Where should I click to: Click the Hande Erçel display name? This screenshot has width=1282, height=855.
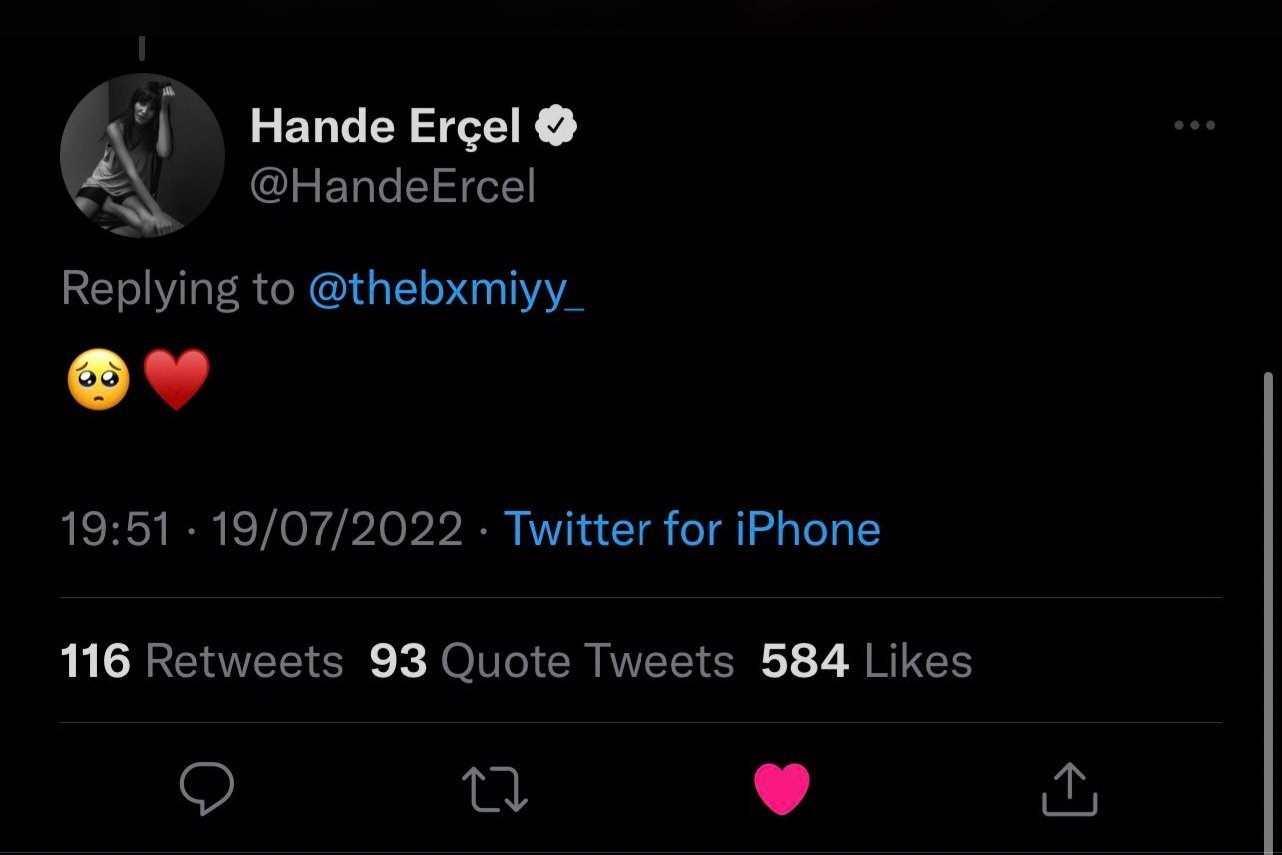tap(385, 127)
